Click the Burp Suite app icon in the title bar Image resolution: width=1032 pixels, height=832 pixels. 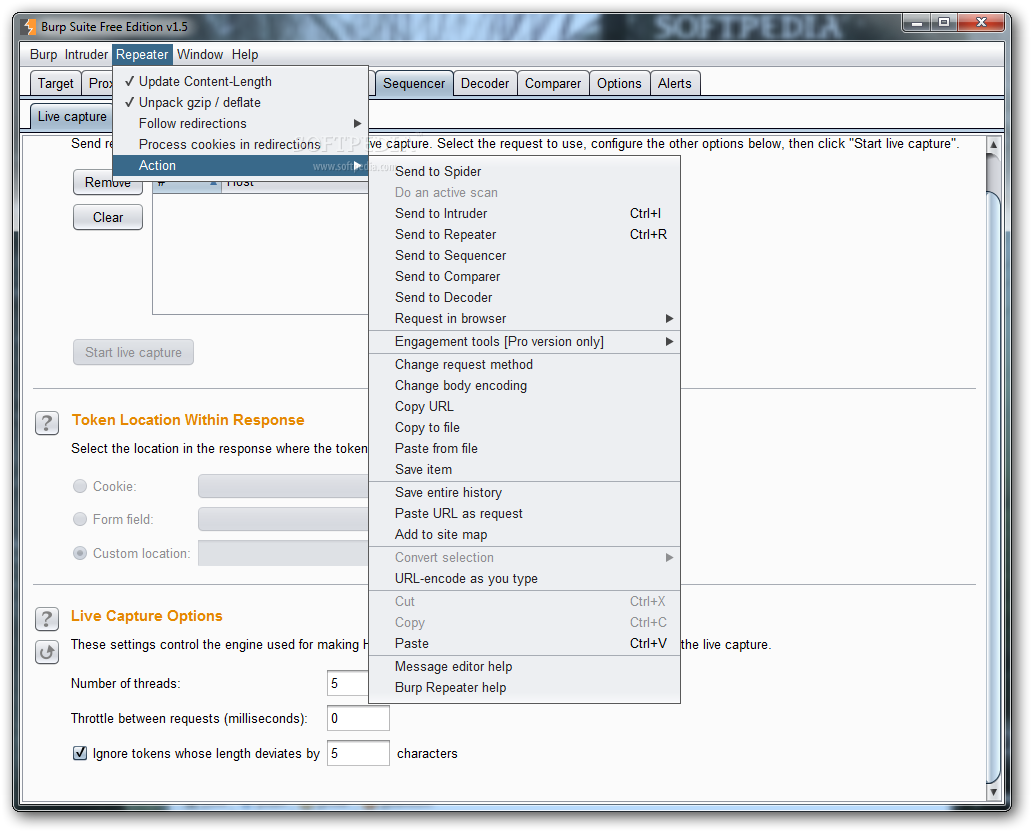[30, 26]
